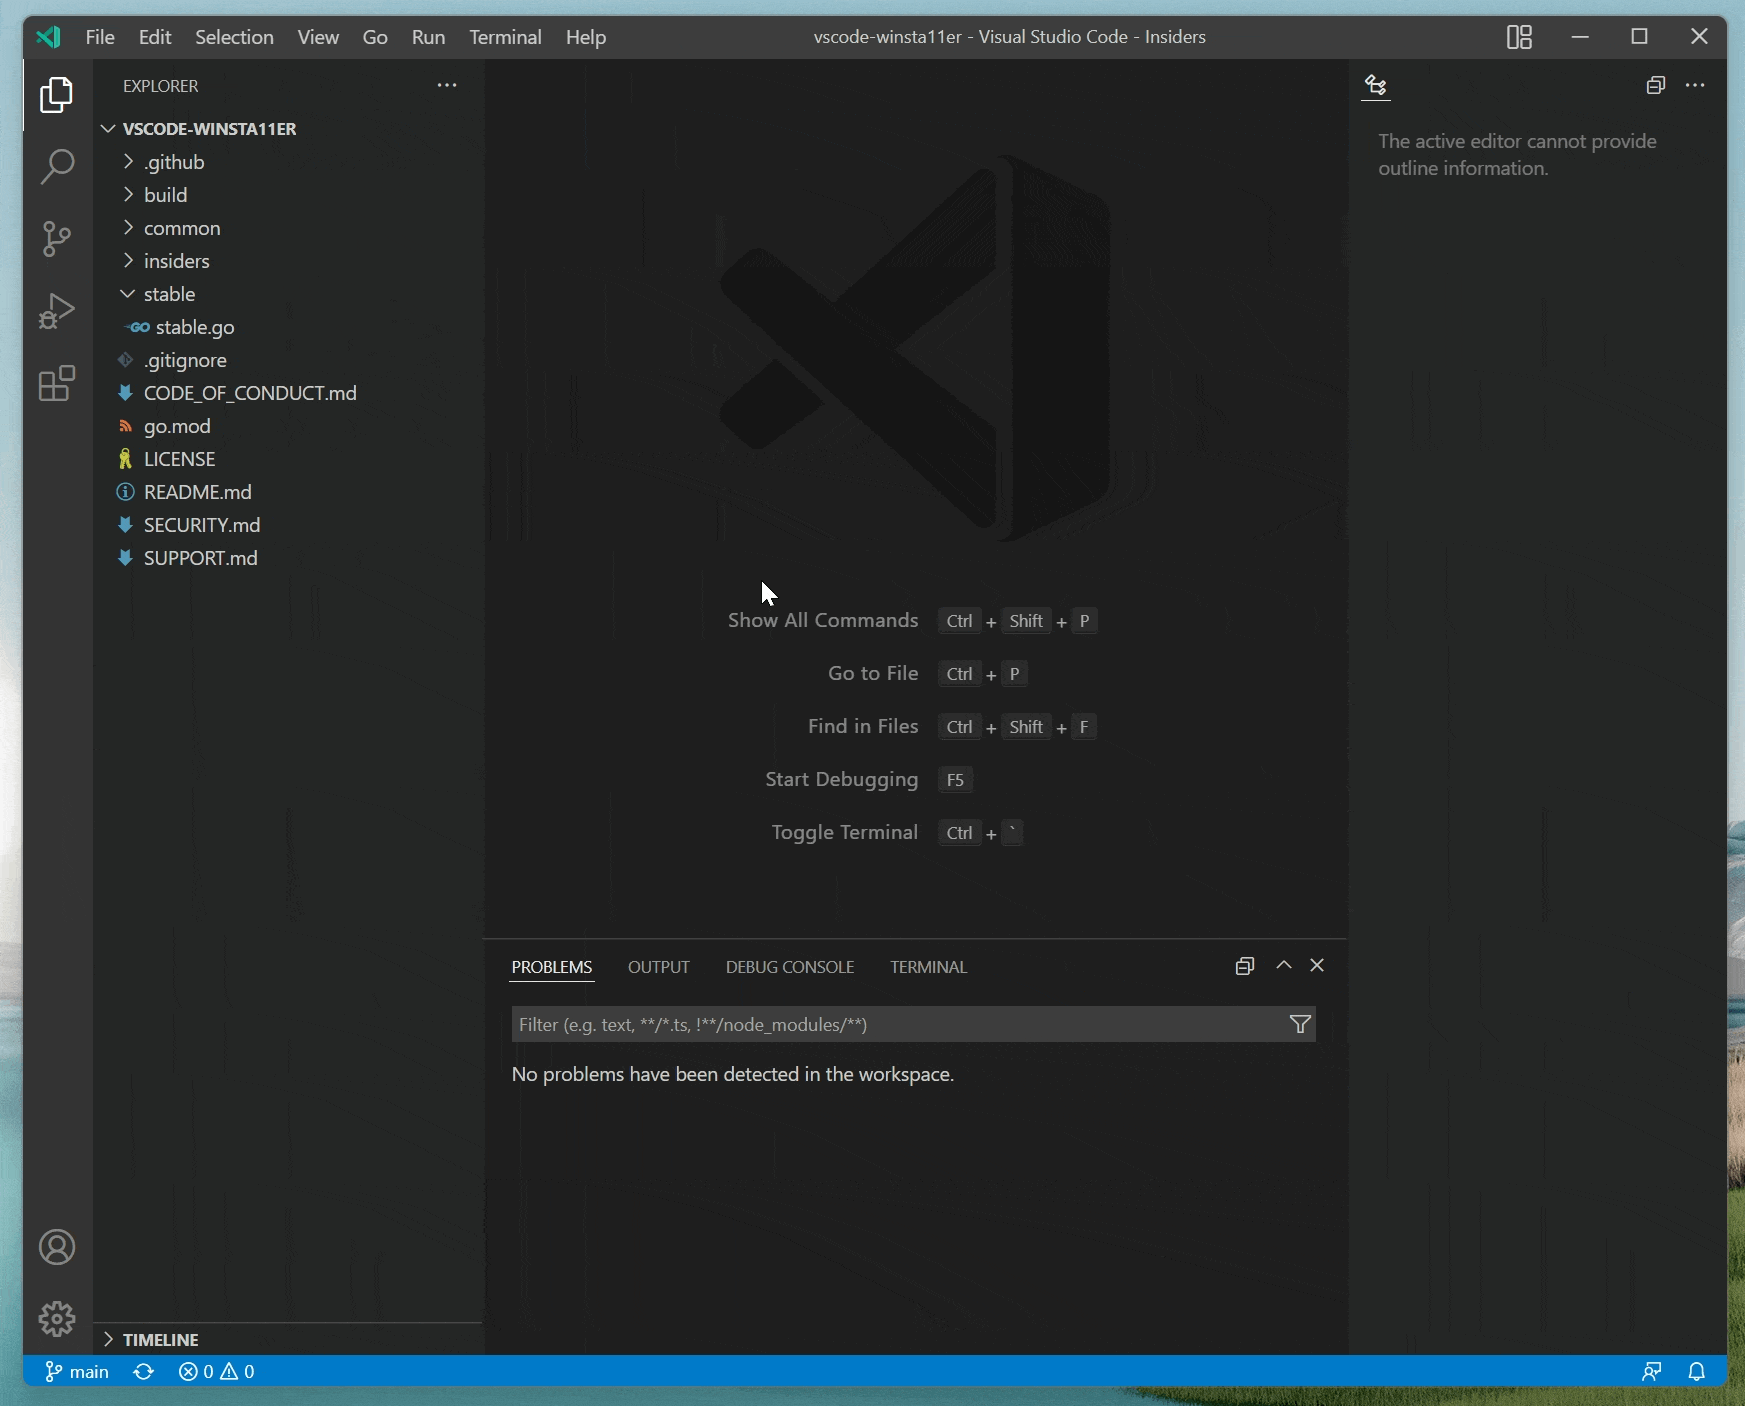Click the "Start Debugging" label
Viewport: 1745px width, 1406px height.
click(x=842, y=779)
